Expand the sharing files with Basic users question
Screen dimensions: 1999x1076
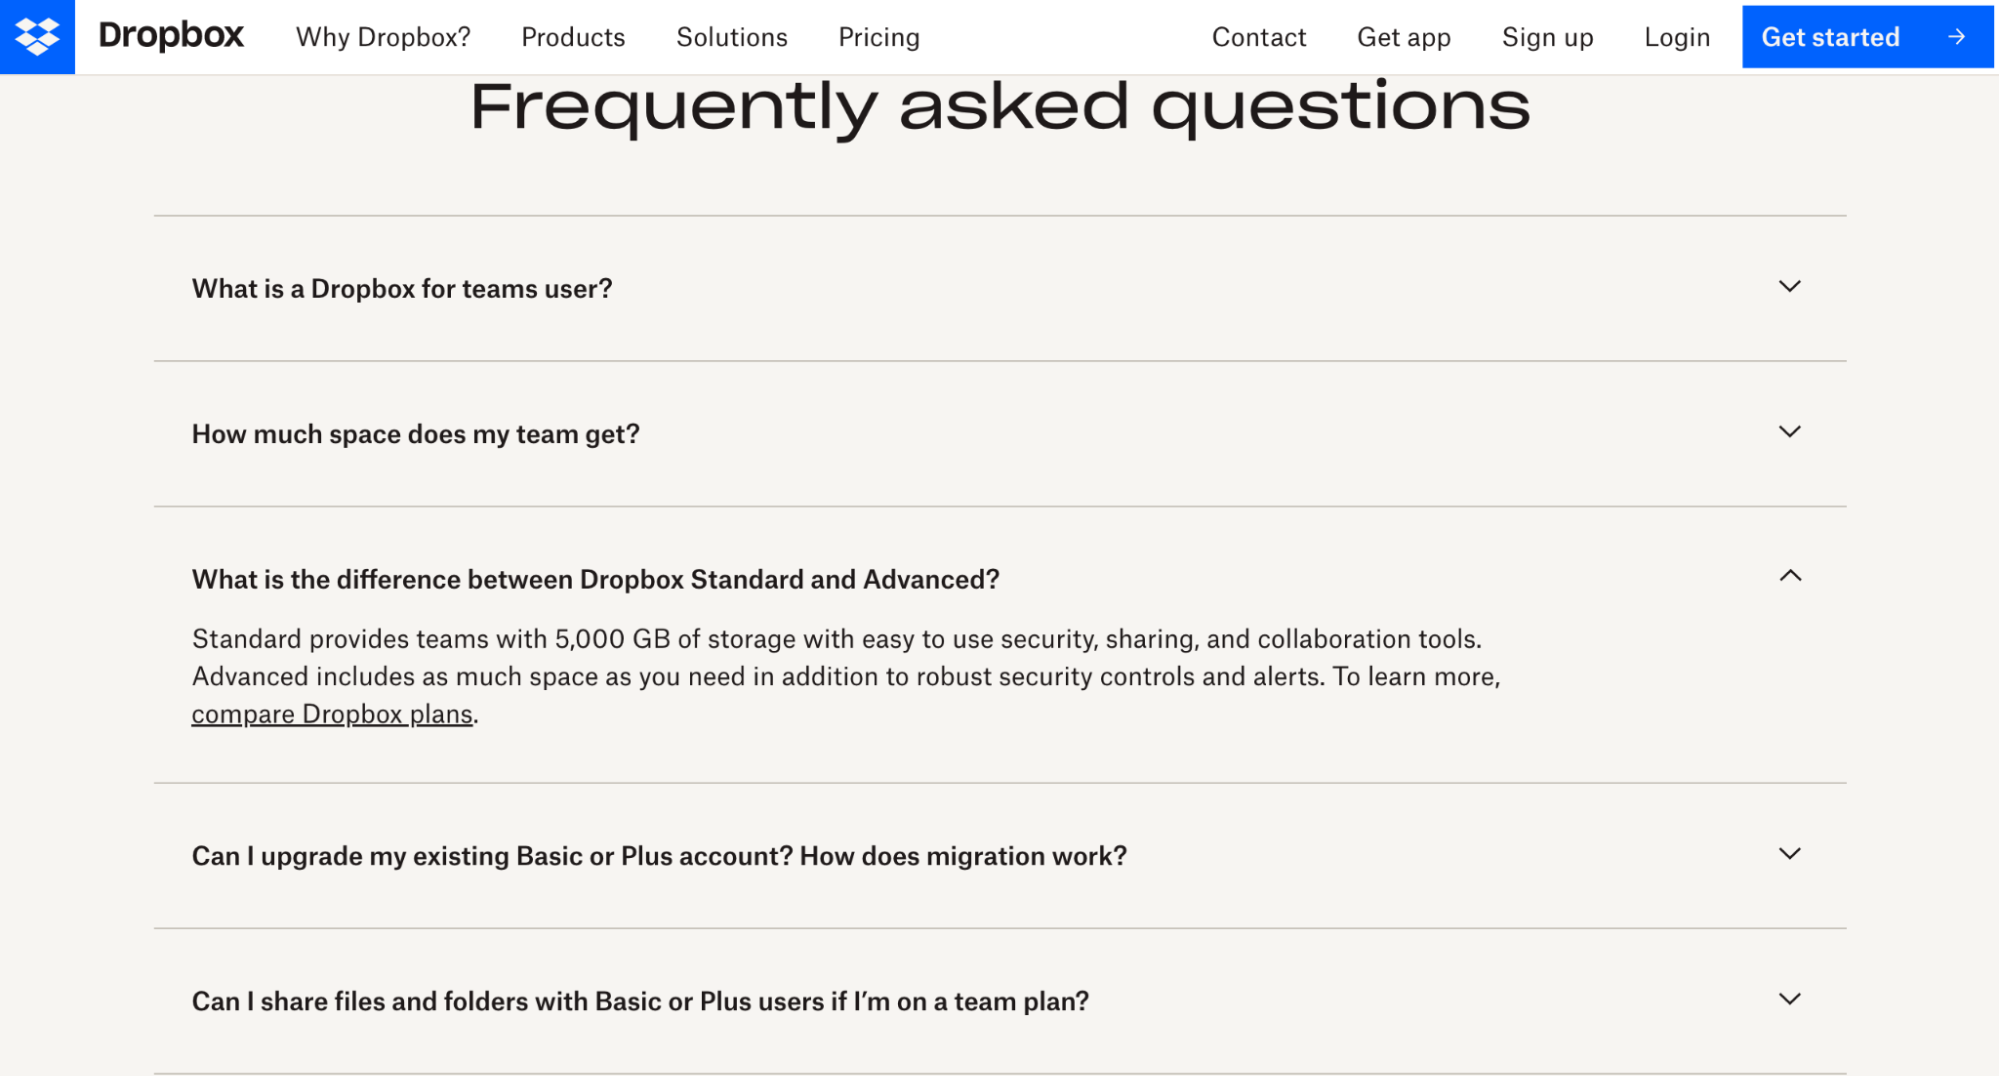[x=1789, y=999]
